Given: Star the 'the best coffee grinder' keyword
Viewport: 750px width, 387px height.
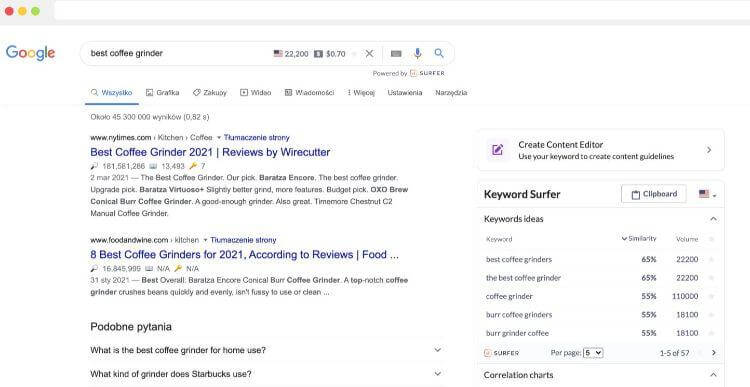Looking at the screenshot, I should point(711,278).
